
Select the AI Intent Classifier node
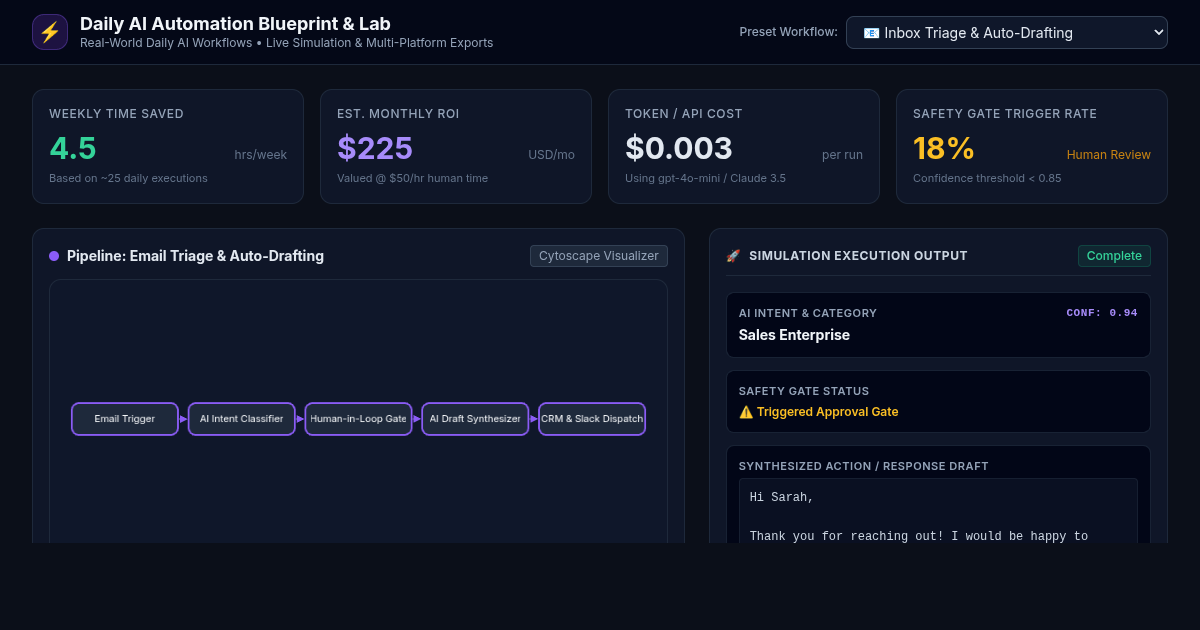click(242, 419)
